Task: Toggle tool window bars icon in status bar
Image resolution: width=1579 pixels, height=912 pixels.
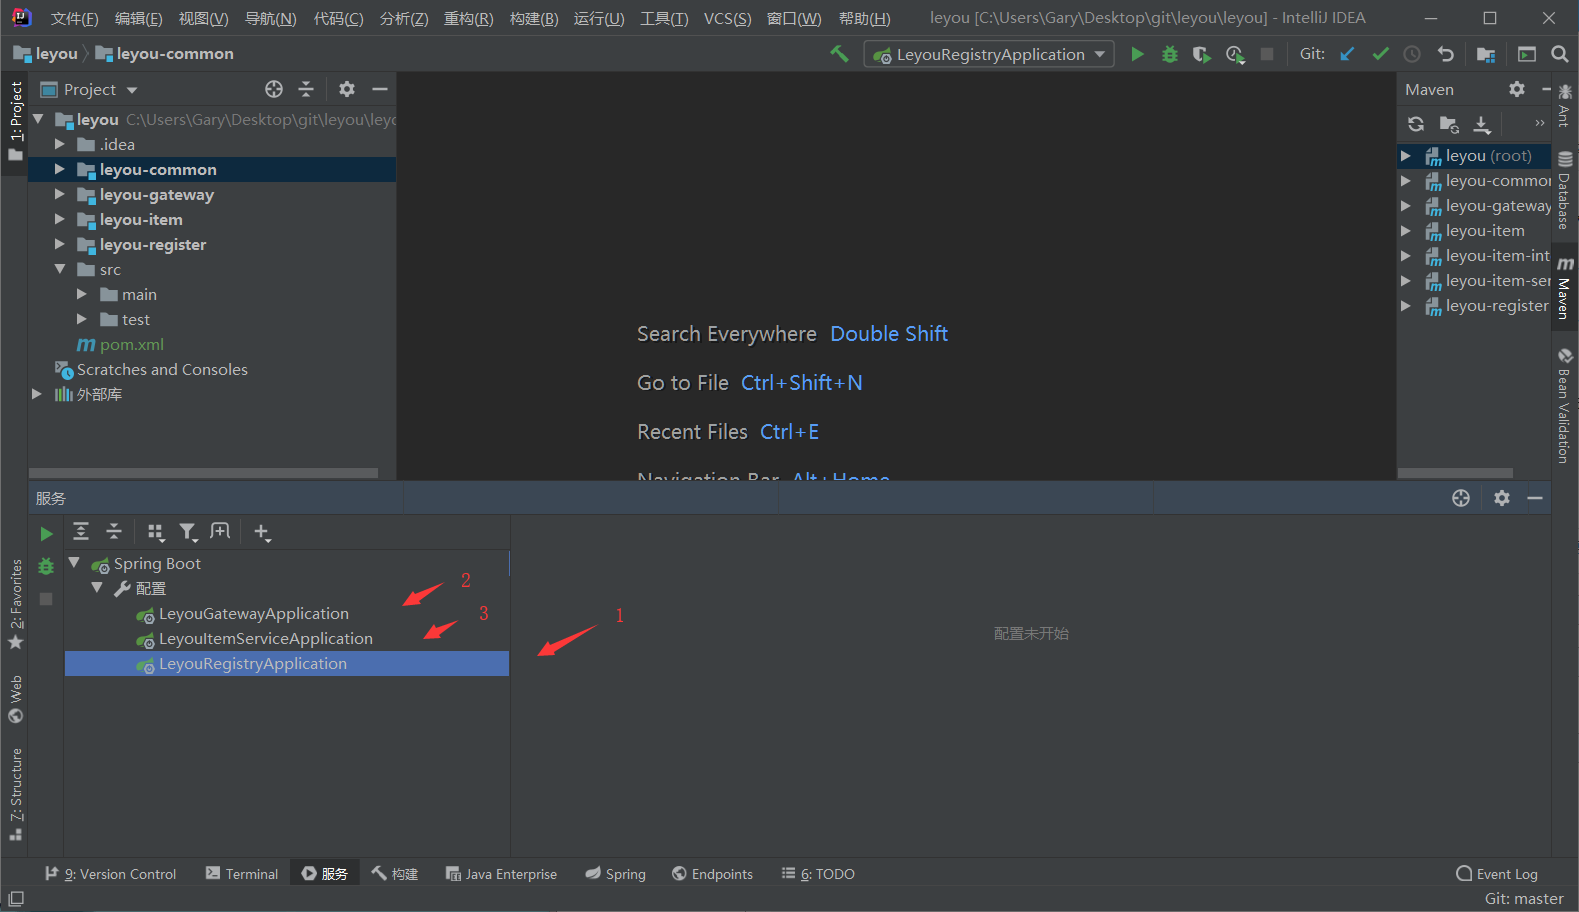Action: coord(16,899)
